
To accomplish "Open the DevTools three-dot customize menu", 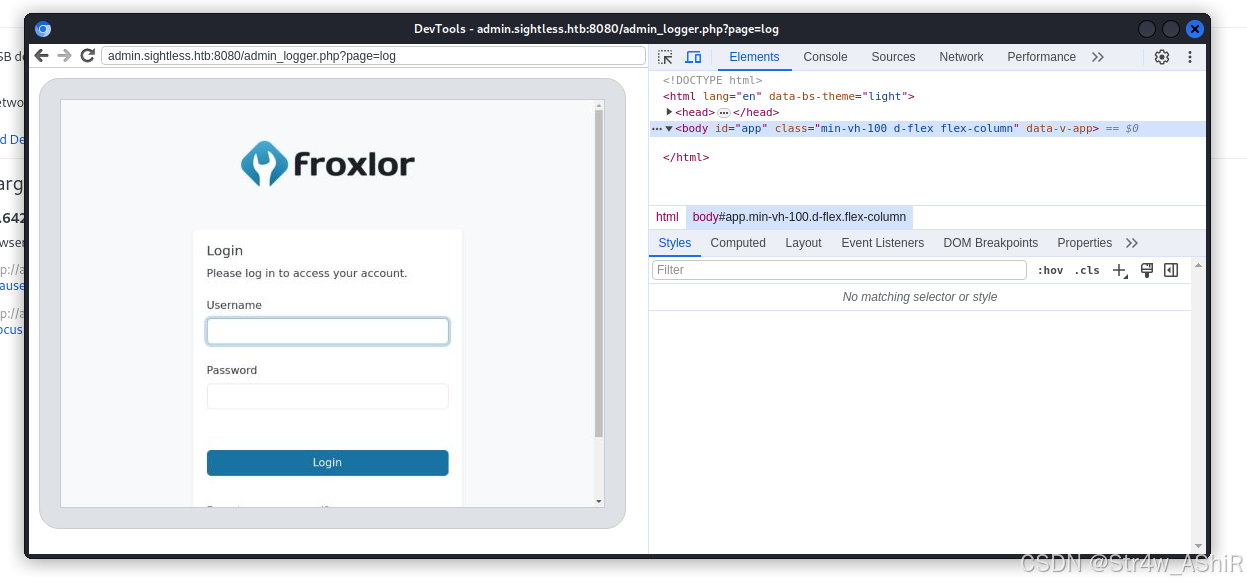I will tap(1190, 57).
